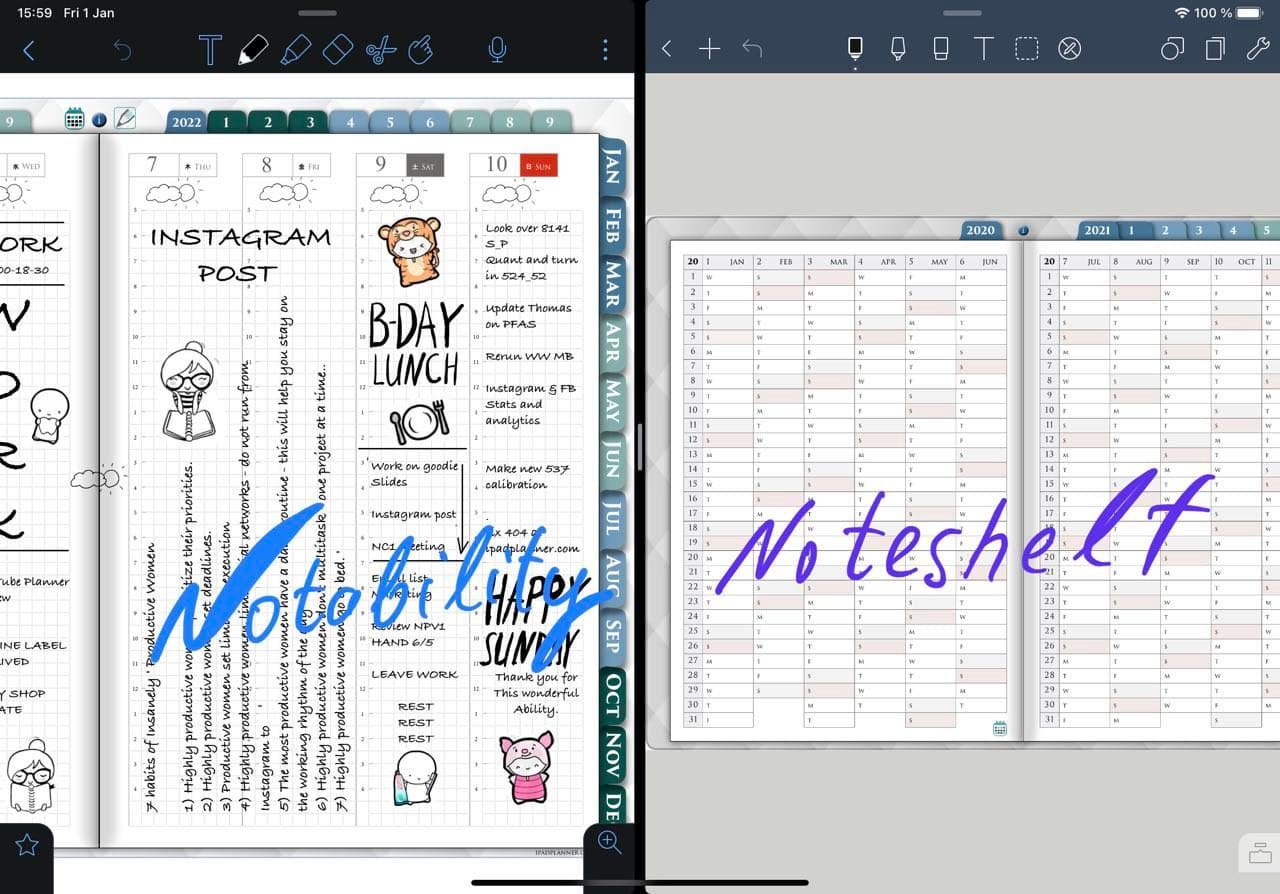
Task: Click the info icon in the Noteshelf planner
Action: coord(1023,231)
